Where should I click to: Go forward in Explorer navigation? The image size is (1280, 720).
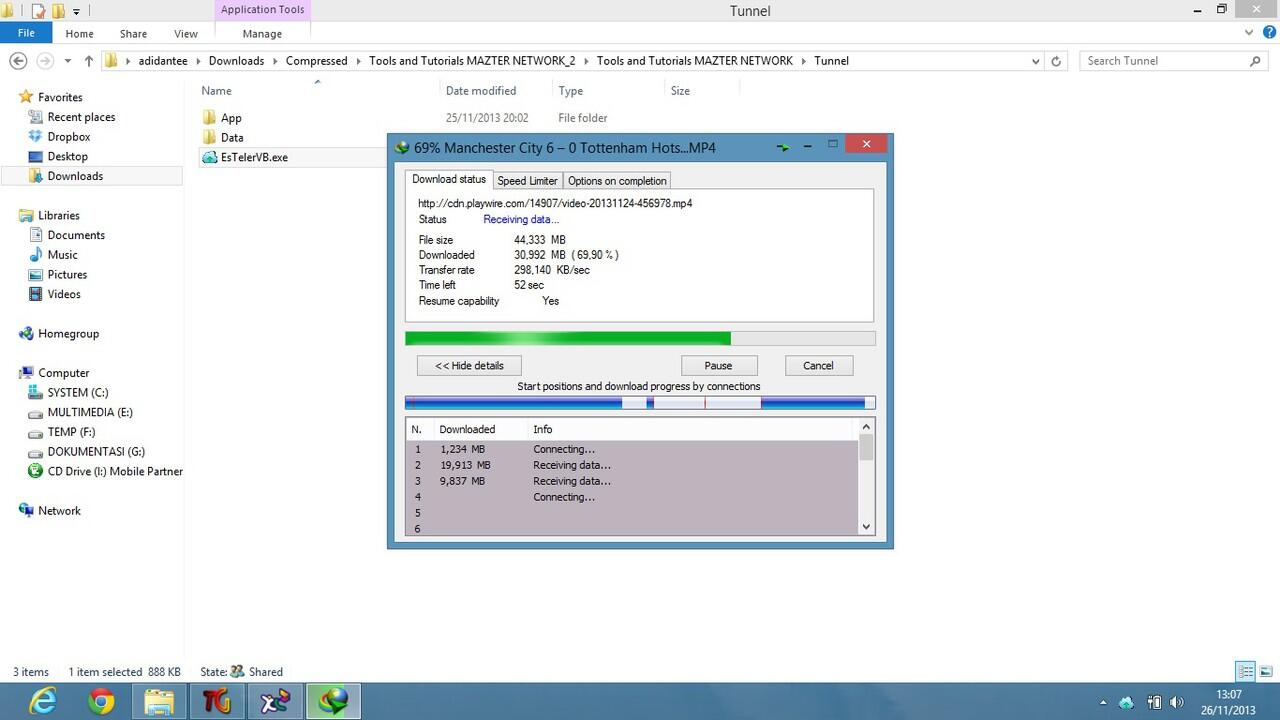coord(44,61)
